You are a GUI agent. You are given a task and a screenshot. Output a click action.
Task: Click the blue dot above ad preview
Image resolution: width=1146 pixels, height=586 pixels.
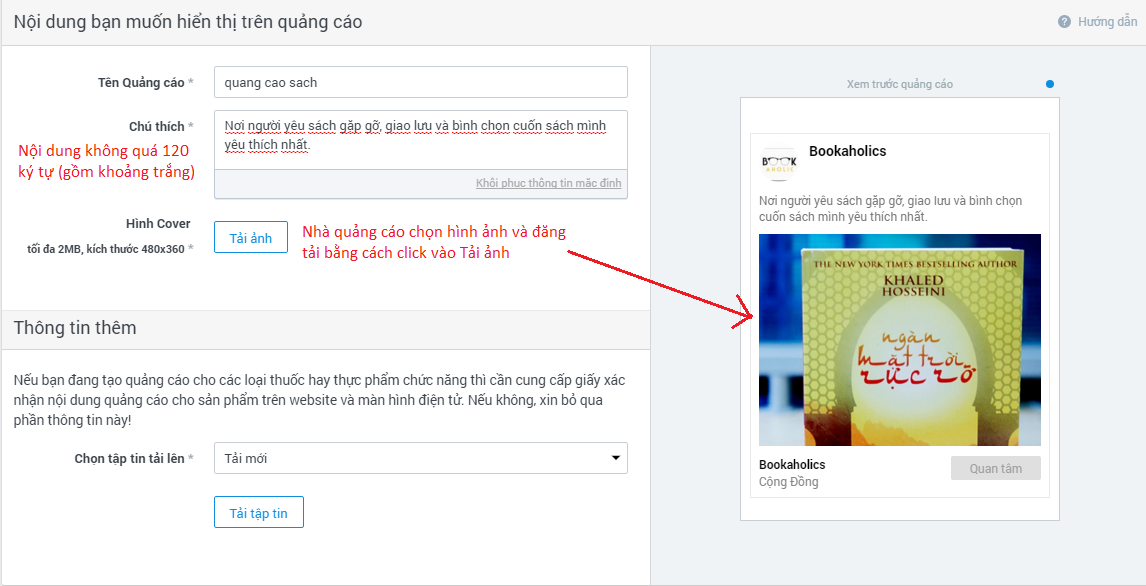[1049, 84]
